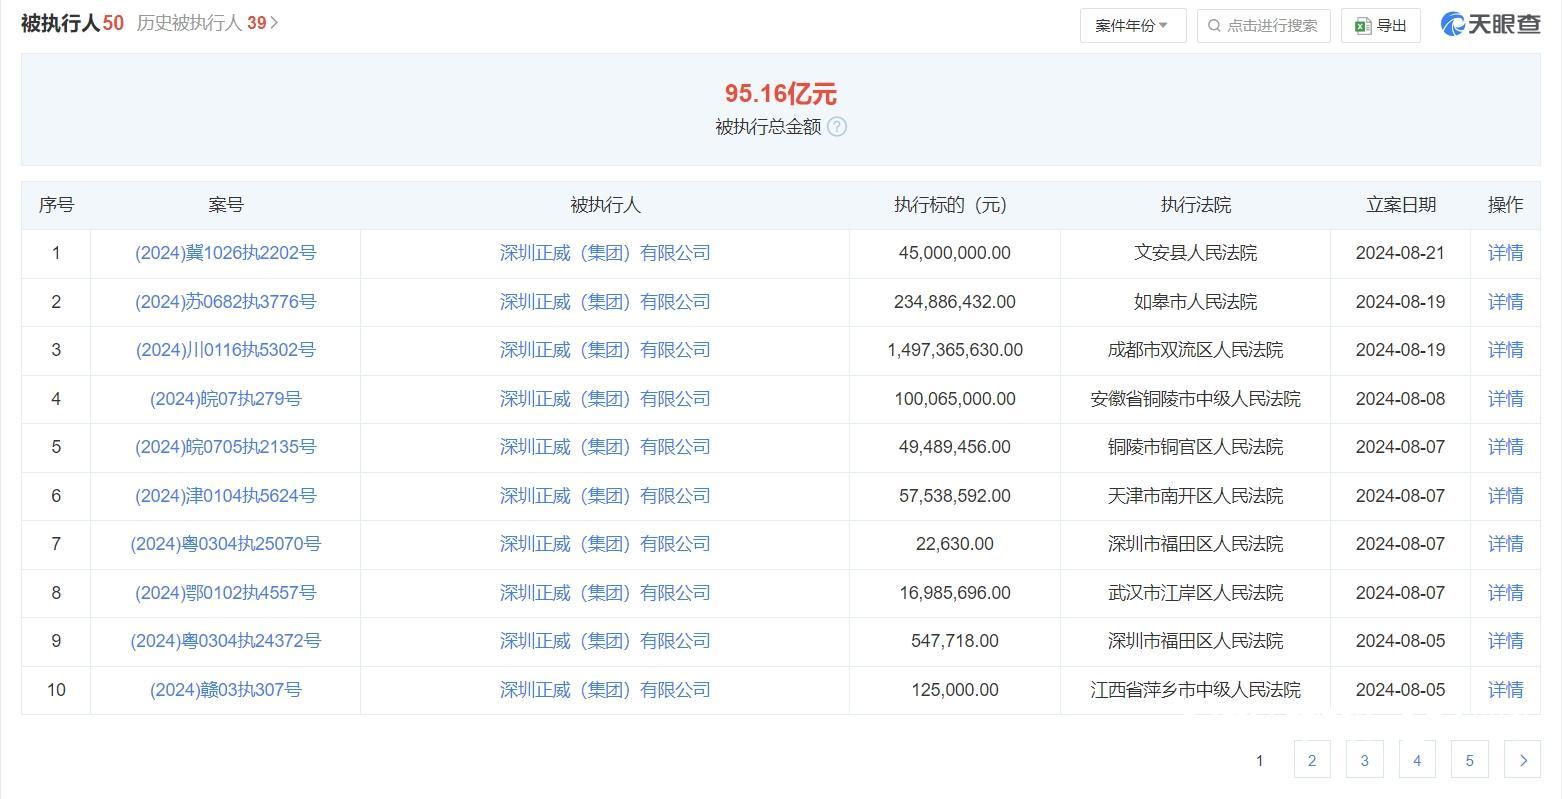This screenshot has width=1562, height=799.
Task: Open case (2024)粤0304执25070号
Action: coord(225,544)
